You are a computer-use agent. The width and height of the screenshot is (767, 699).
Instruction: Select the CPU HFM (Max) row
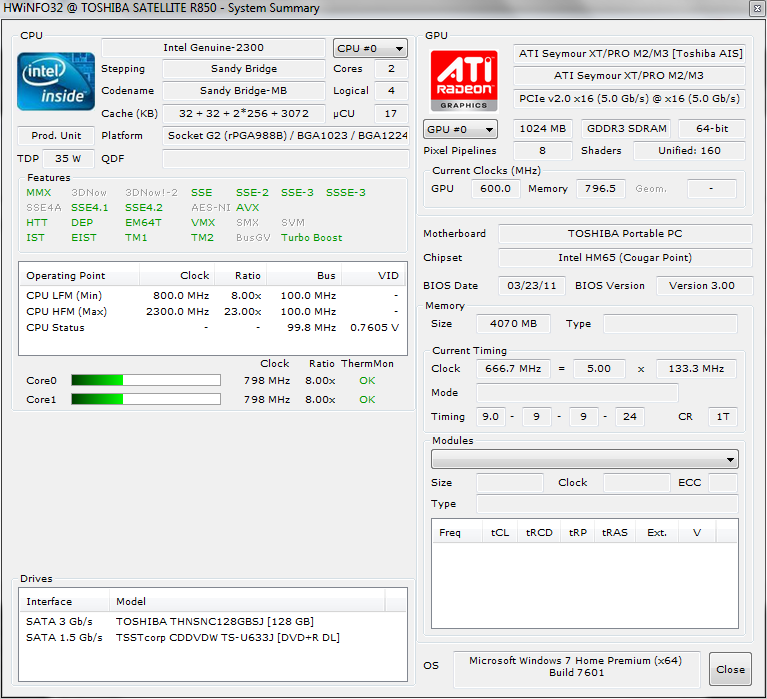tap(213, 312)
